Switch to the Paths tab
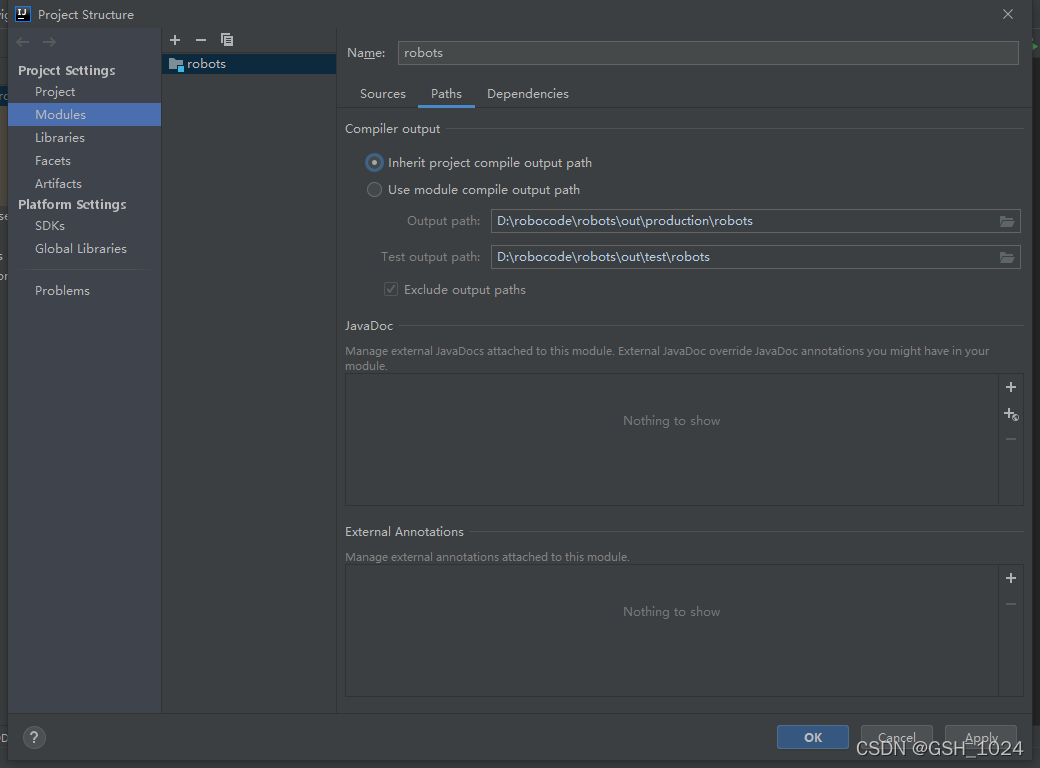 (446, 94)
